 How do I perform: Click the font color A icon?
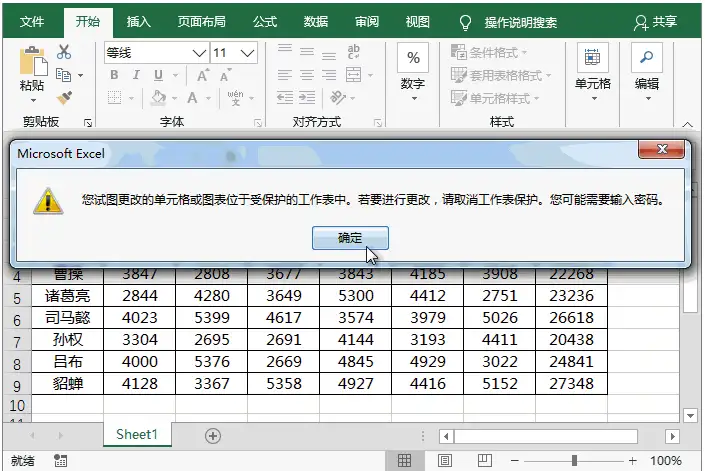[192, 98]
